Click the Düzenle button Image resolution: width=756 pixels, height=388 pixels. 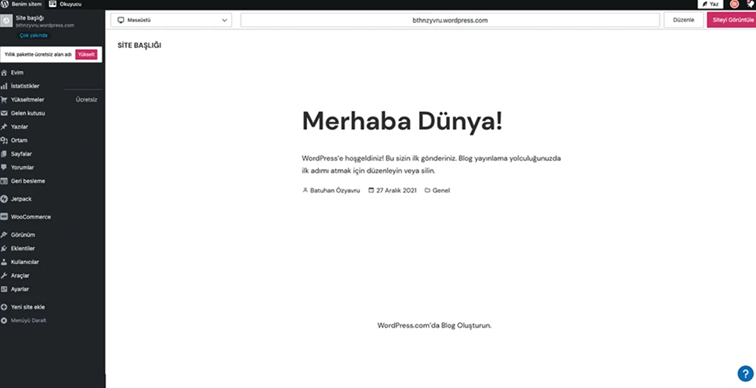pyautogui.click(x=683, y=20)
